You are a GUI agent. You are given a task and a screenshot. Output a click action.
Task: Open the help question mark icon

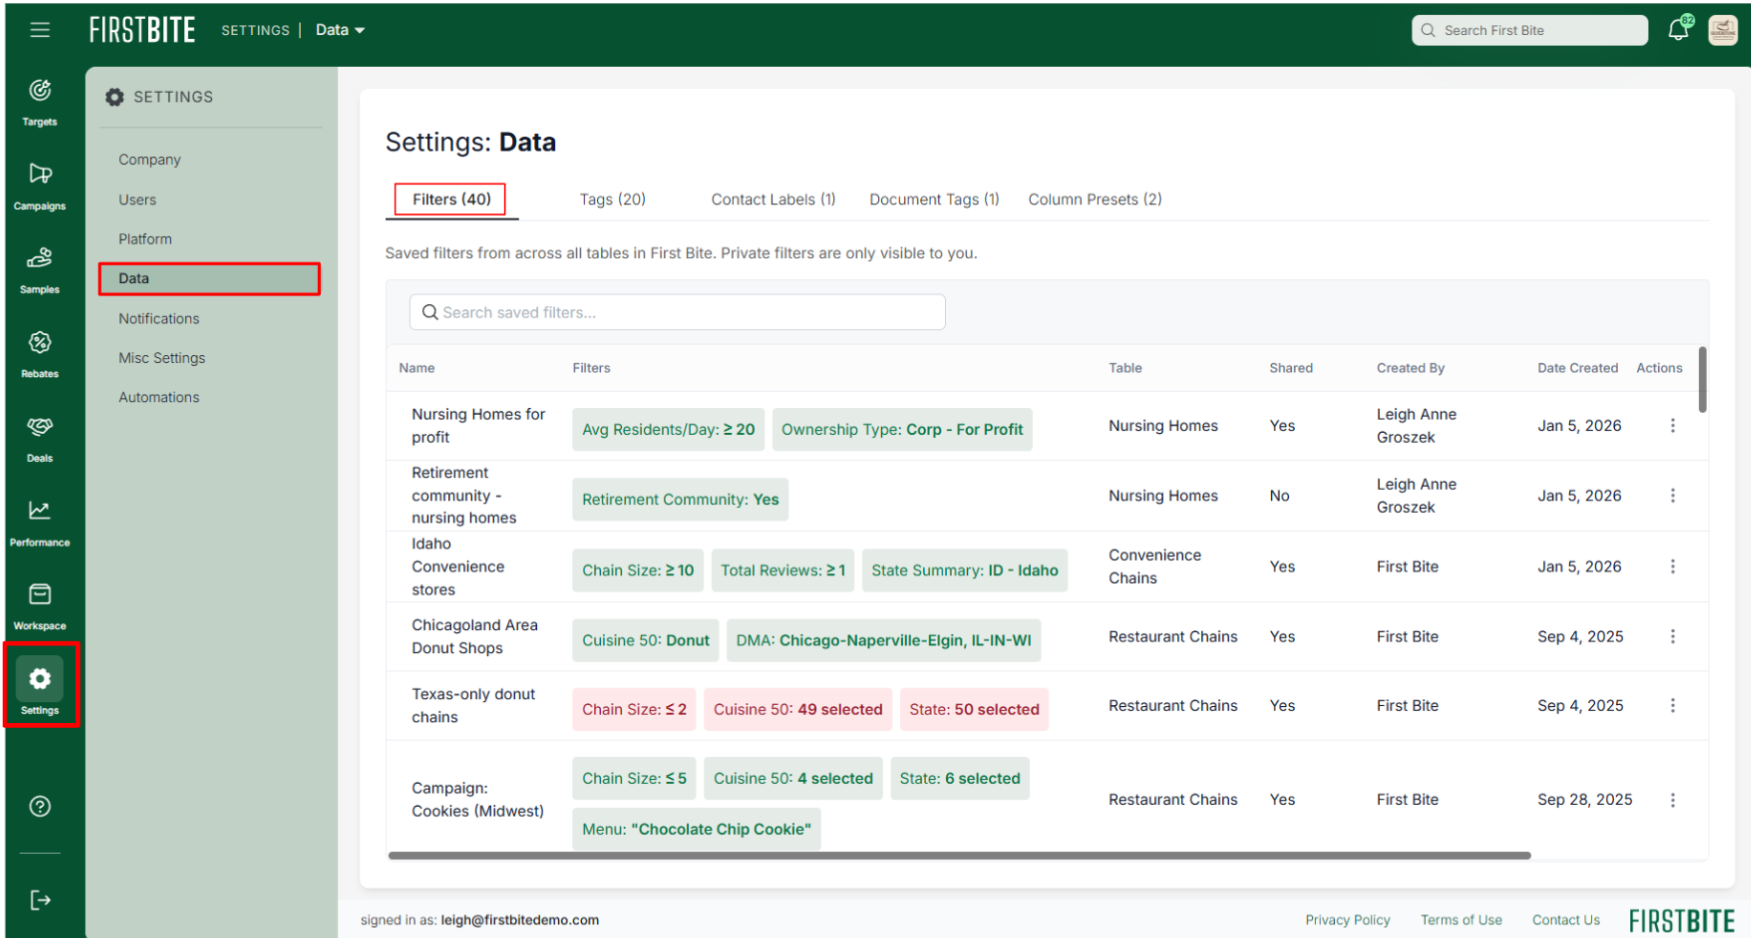[40, 806]
